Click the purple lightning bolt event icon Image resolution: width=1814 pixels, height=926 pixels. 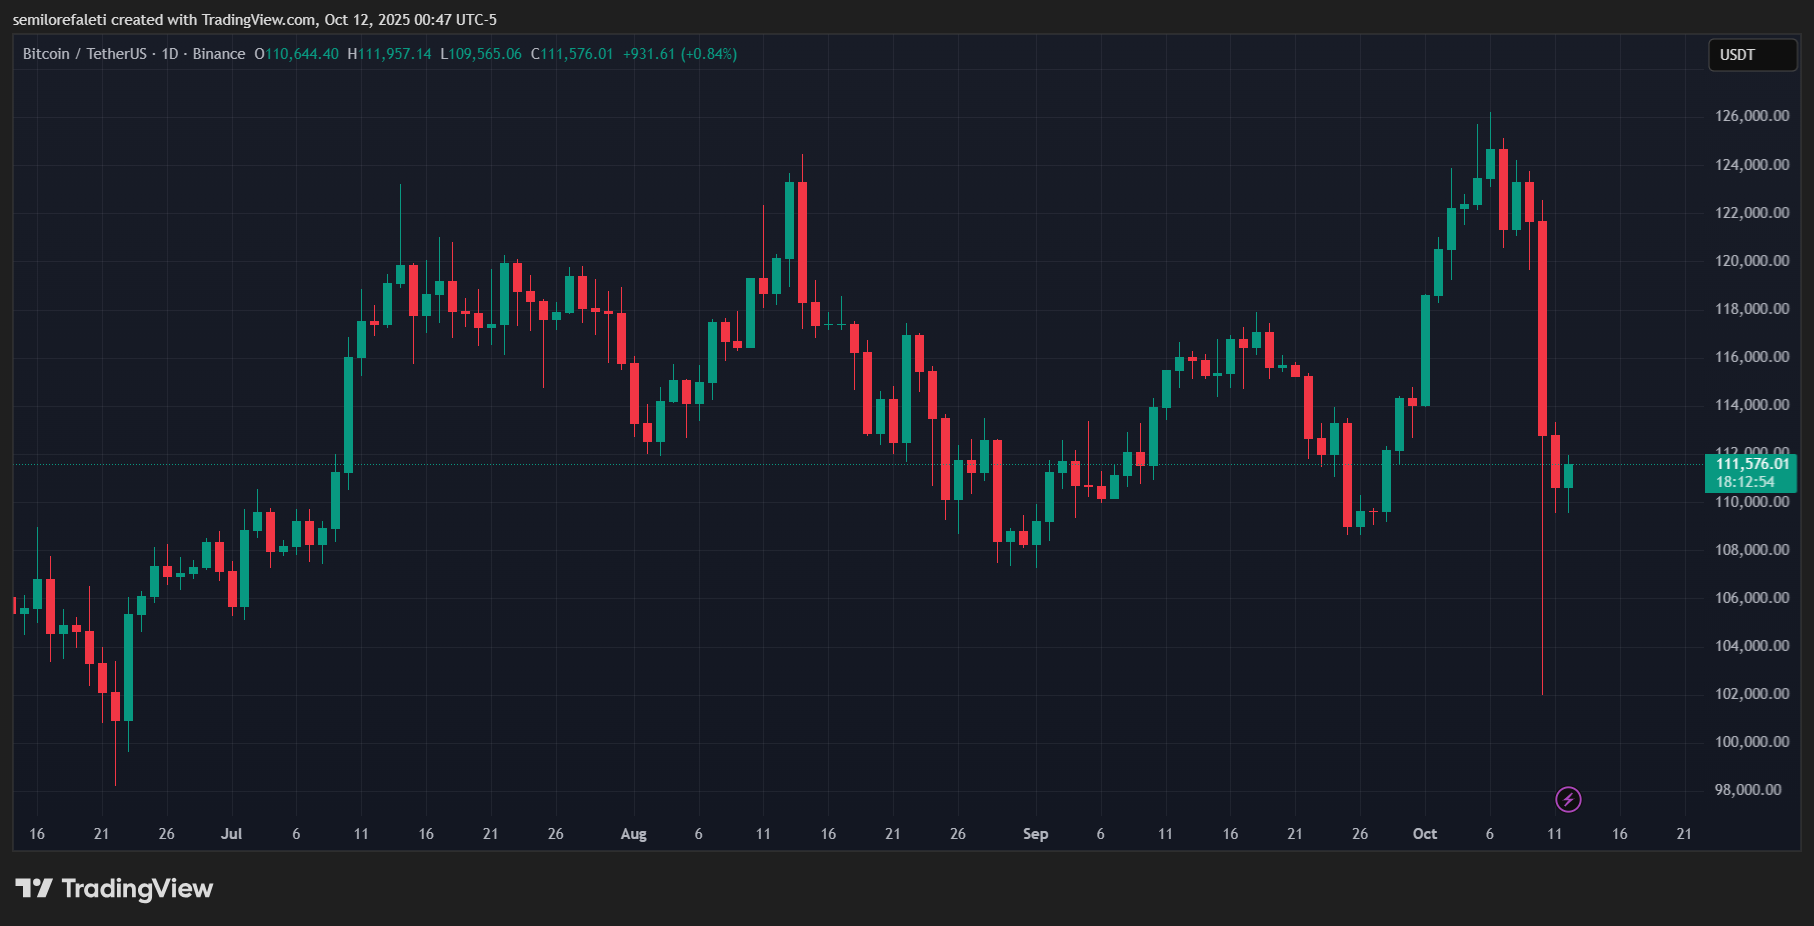click(1568, 799)
